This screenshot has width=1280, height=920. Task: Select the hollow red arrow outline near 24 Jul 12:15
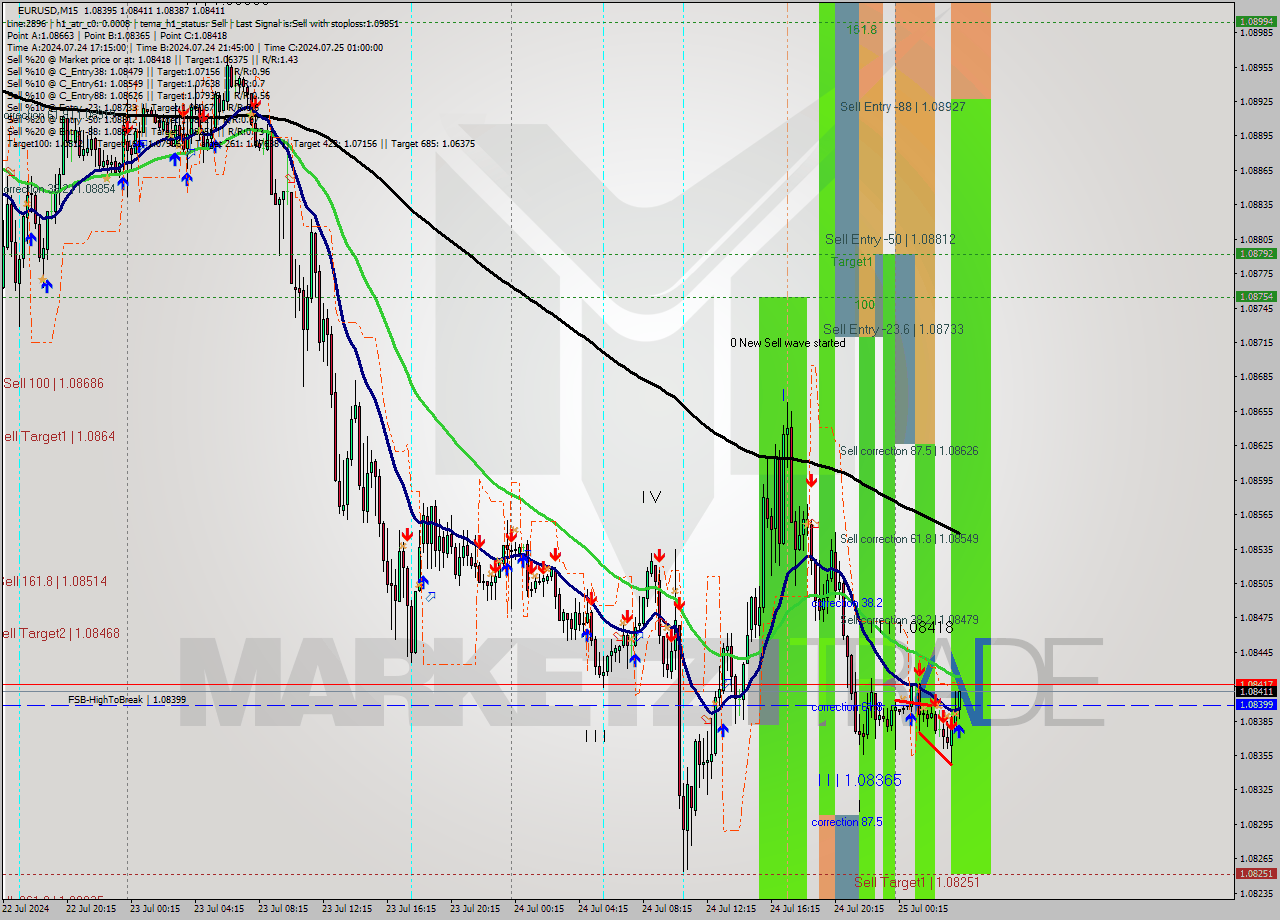click(706, 719)
